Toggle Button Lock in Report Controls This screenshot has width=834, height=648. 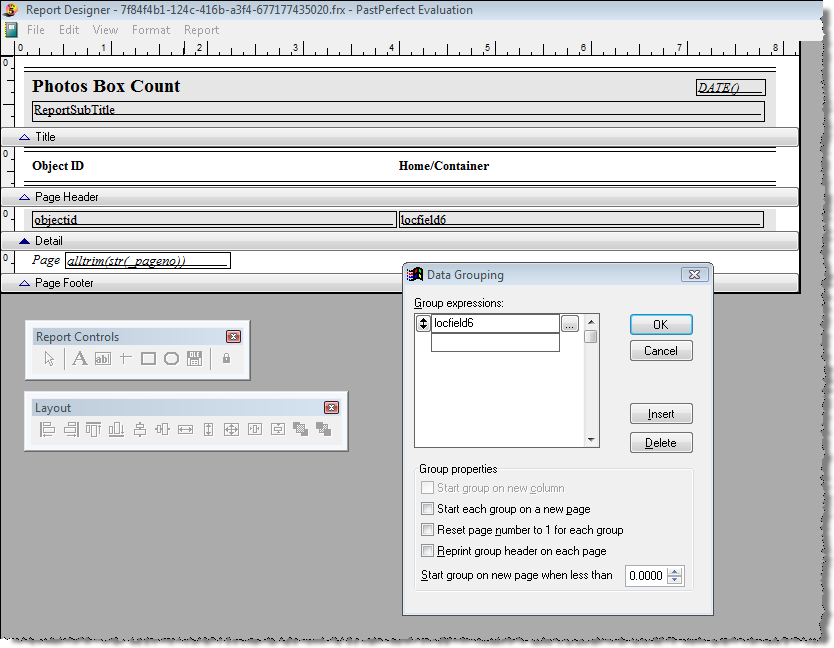click(x=226, y=358)
